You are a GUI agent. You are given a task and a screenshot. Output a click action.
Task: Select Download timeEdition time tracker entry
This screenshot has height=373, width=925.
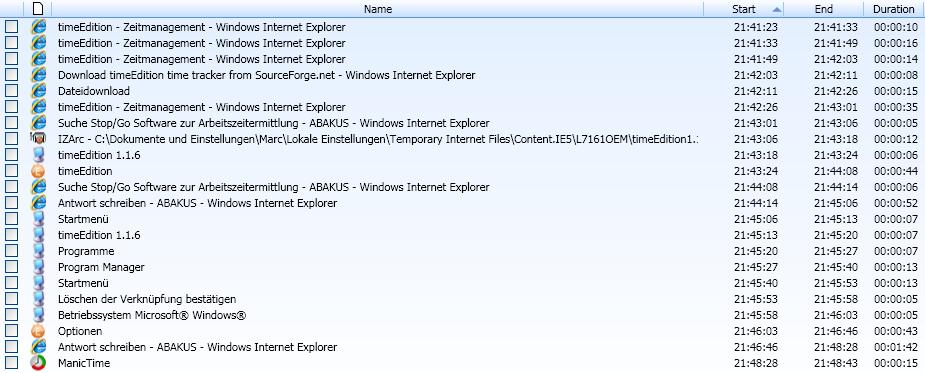click(267, 75)
